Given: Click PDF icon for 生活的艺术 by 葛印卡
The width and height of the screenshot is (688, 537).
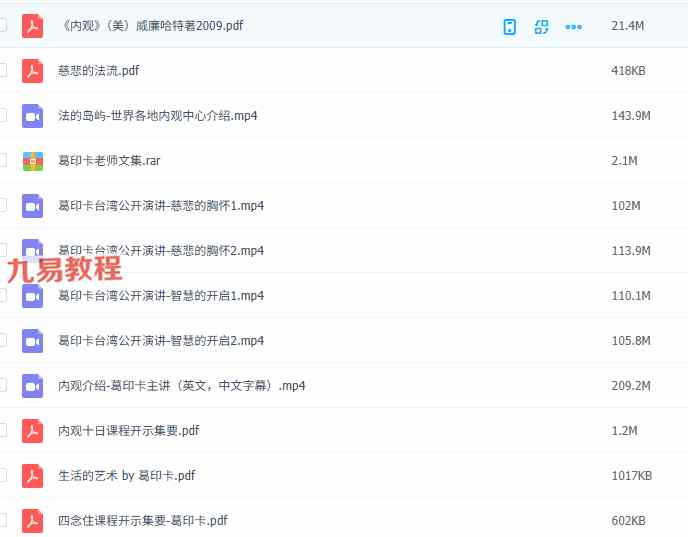Looking at the screenshot, I should (x=33, y=476).
